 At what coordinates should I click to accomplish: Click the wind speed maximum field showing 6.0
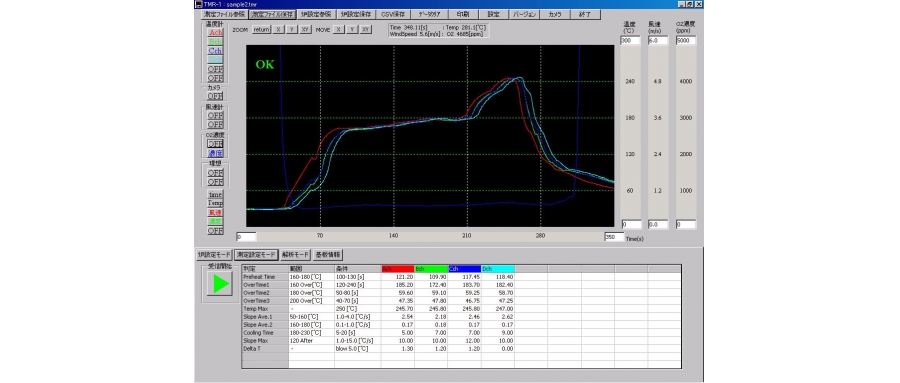coord(658,41)
